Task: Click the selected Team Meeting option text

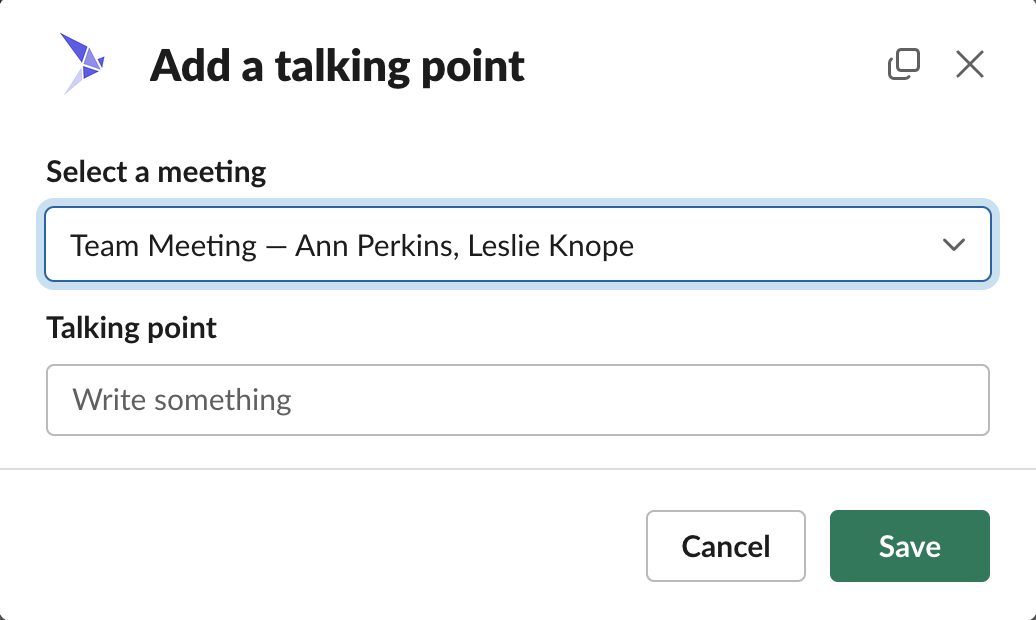Action: point(352,245)
